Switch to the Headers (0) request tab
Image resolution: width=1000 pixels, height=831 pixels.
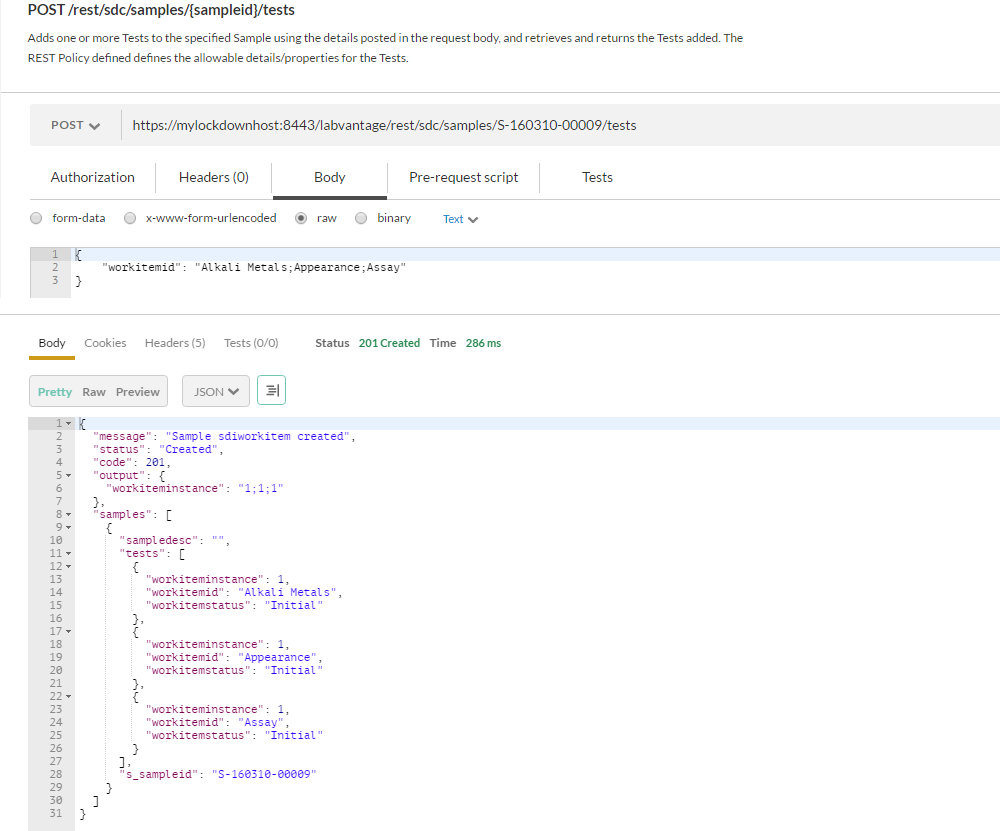(x=214, y=177)
